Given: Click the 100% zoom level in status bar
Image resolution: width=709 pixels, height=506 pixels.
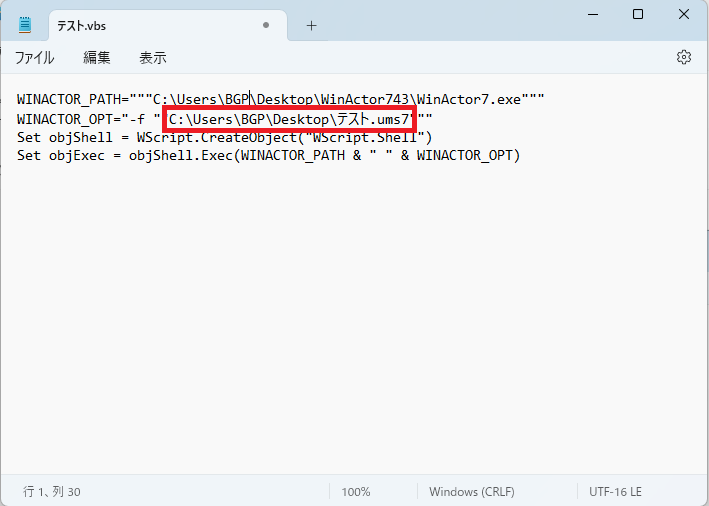Looking at the screenshot, I should click(356, 492).
